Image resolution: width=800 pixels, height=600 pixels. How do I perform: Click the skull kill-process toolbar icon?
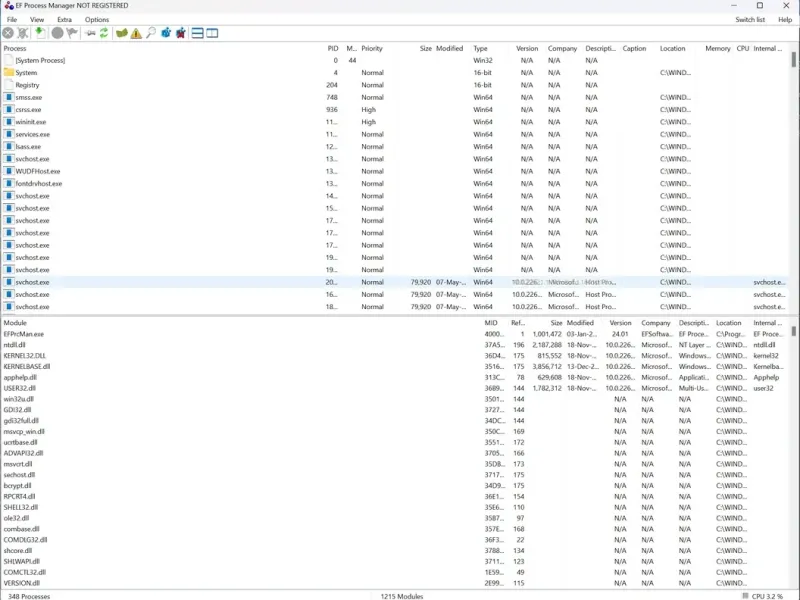point(23,33)
